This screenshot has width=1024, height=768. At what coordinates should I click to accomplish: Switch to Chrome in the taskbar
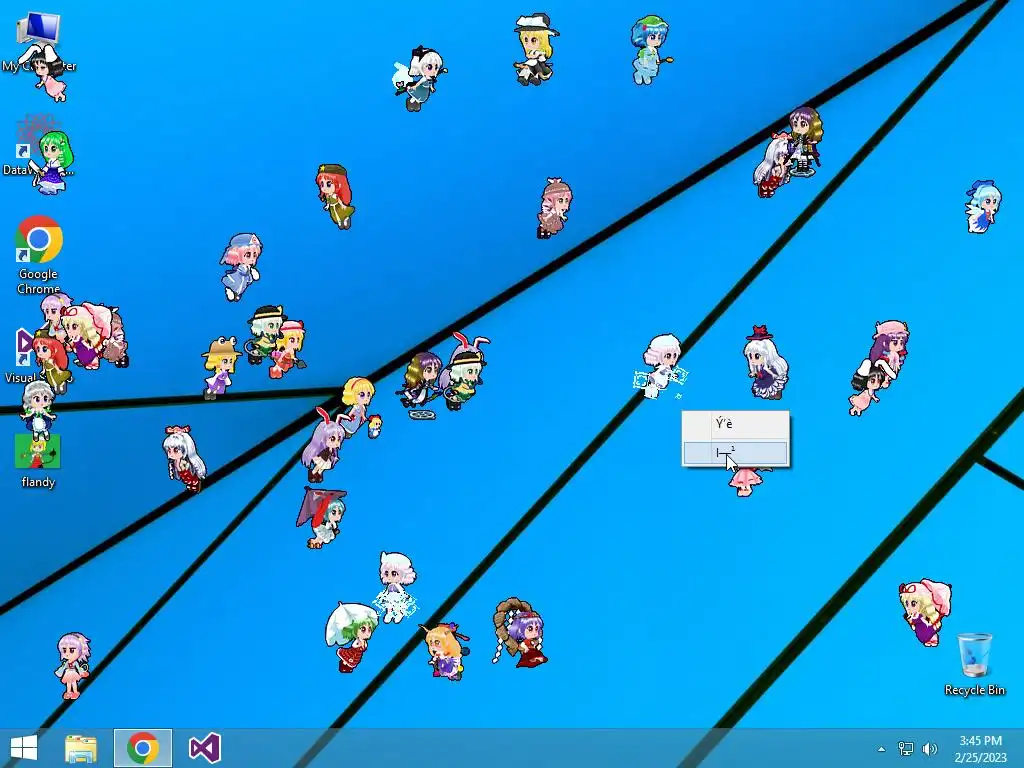click(x=143, y=748)
